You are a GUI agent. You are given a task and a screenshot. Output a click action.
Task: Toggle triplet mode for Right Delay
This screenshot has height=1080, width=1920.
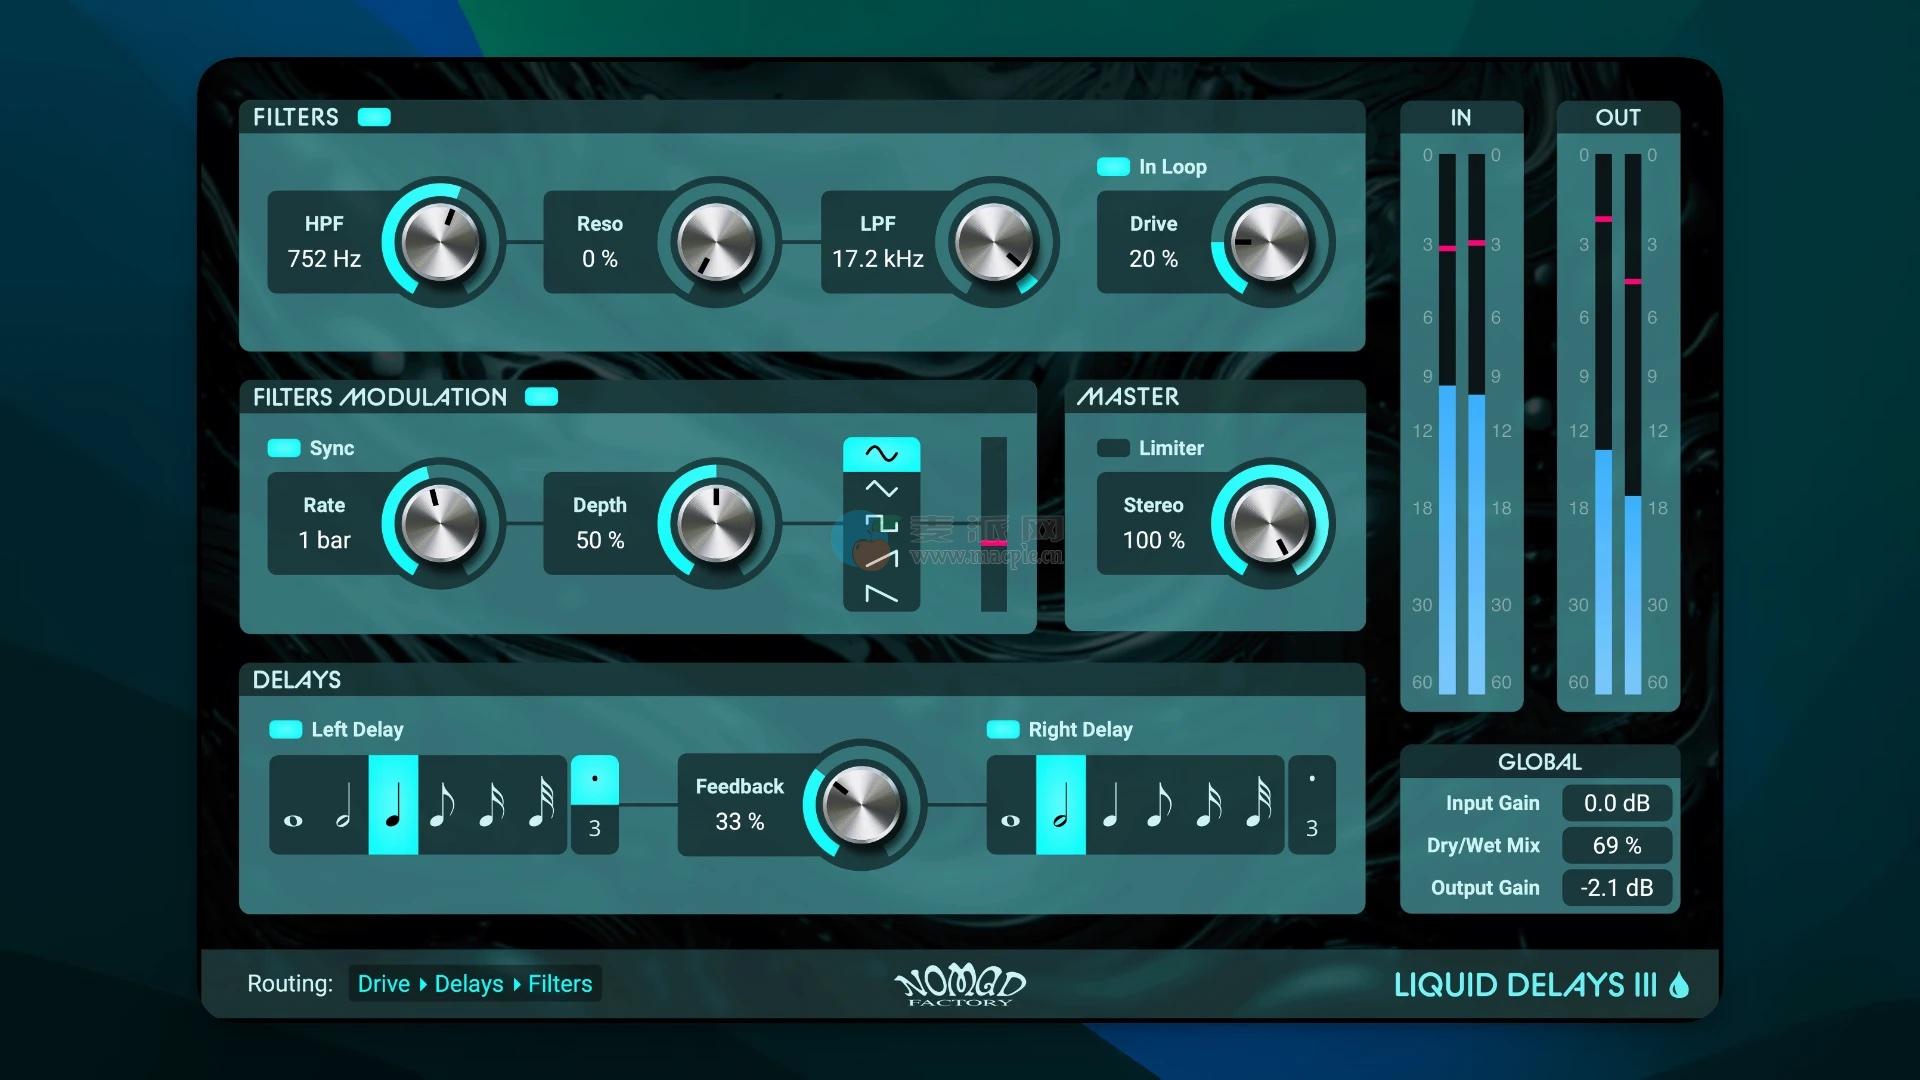click(1312, 829)
